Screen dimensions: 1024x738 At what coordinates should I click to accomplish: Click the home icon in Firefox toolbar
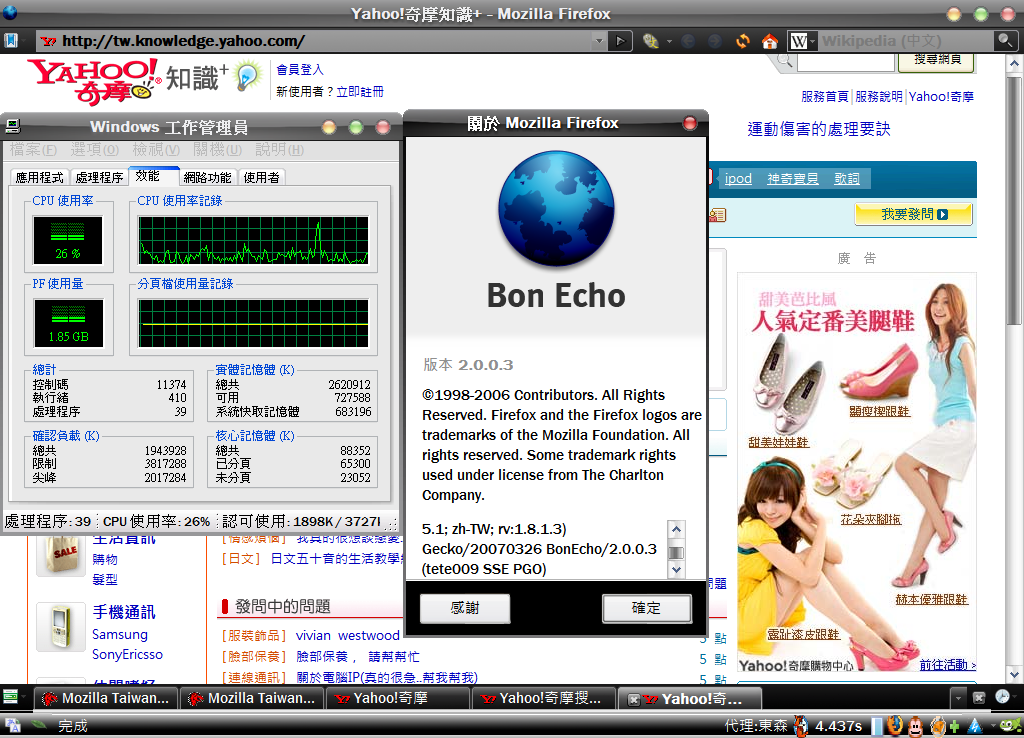[769, 41]
